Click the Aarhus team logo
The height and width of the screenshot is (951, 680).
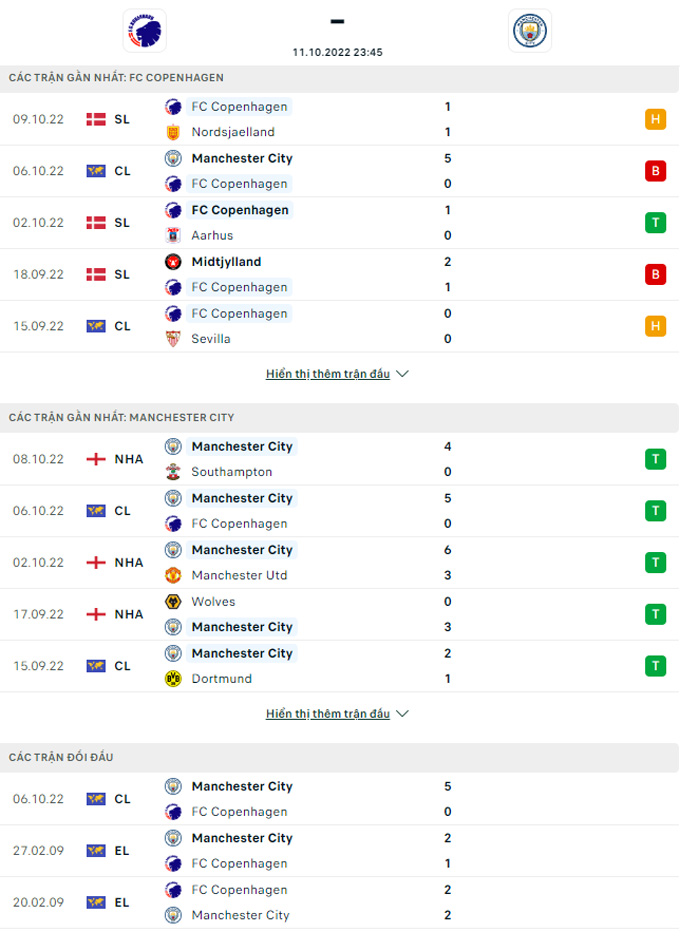tap(173, 236)
